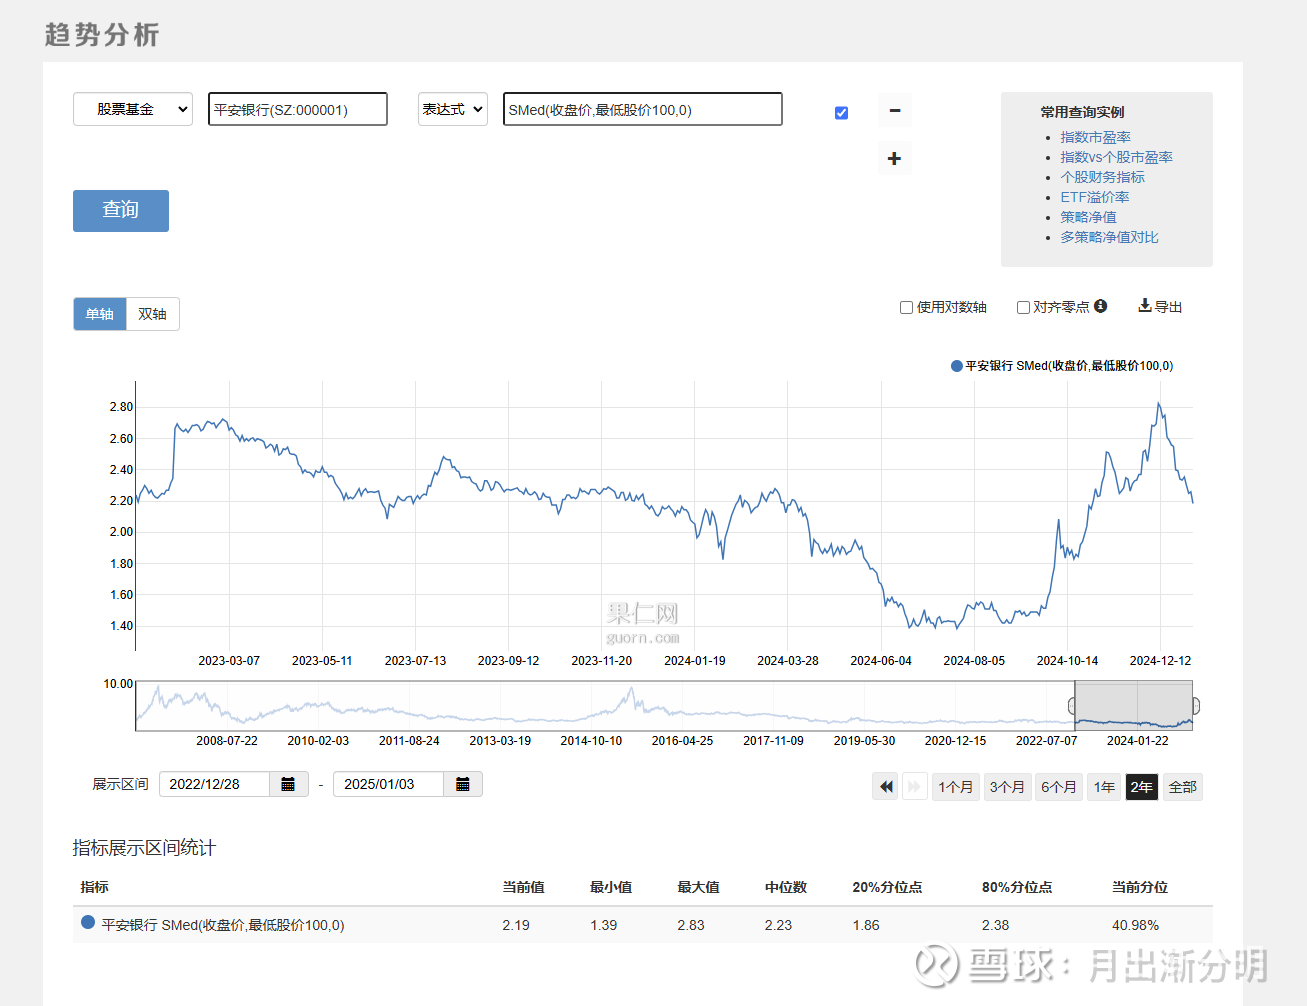Select the 6个月 range button

(x=1059, y=787)
